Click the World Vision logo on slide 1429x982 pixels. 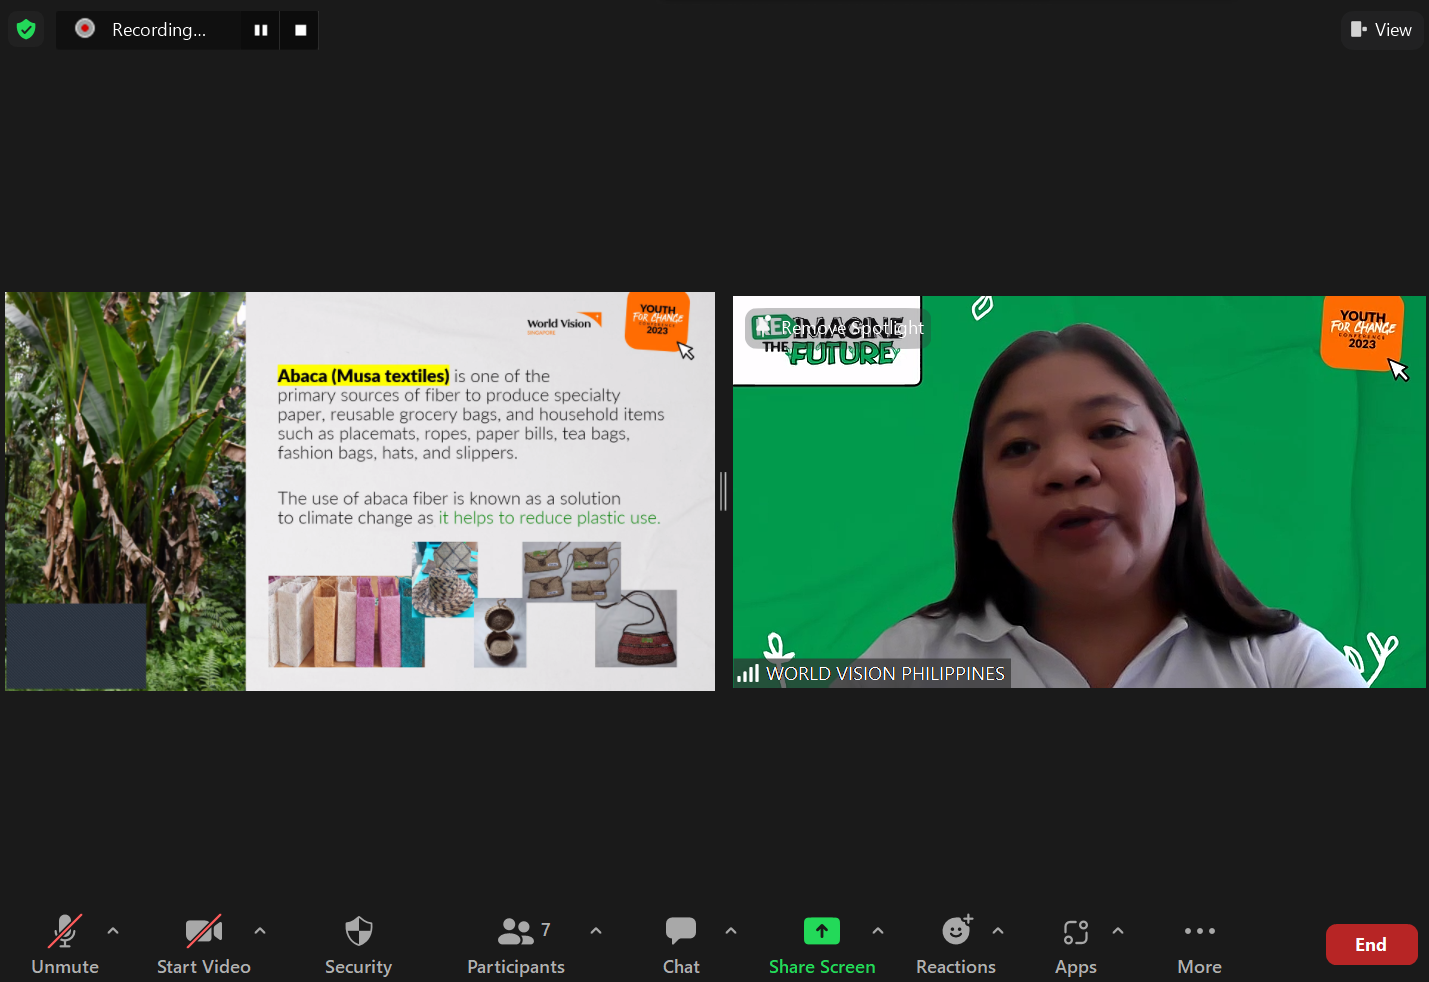tap(563, 324)
